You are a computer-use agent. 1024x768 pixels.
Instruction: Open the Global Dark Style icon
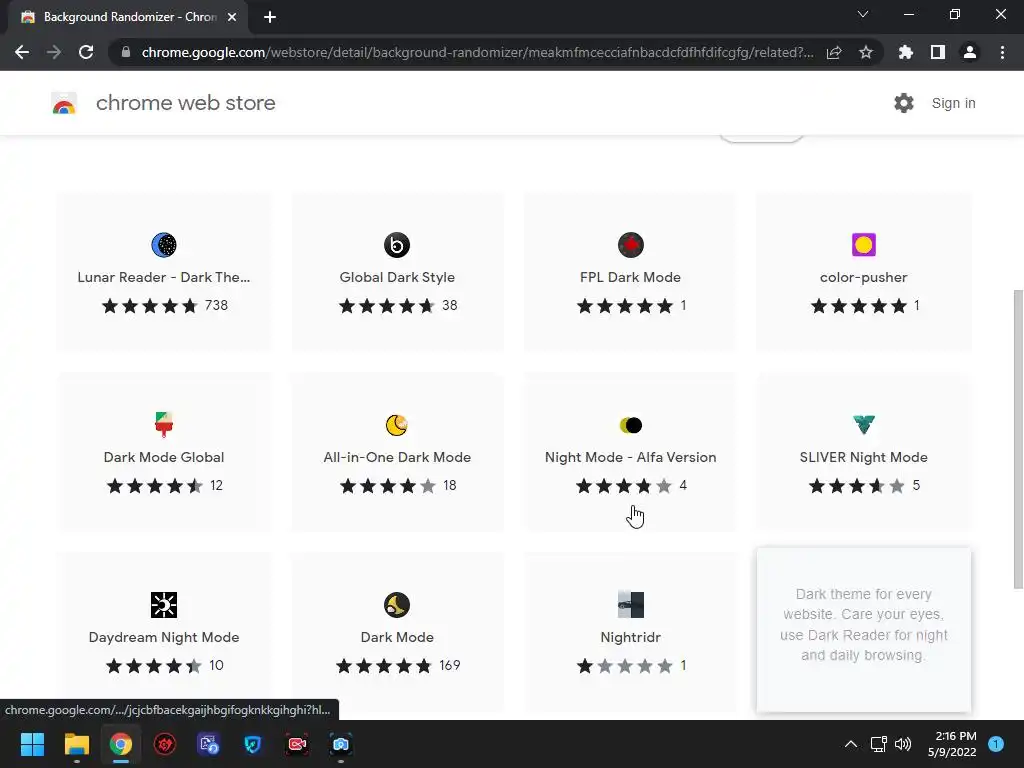[397, 245]
